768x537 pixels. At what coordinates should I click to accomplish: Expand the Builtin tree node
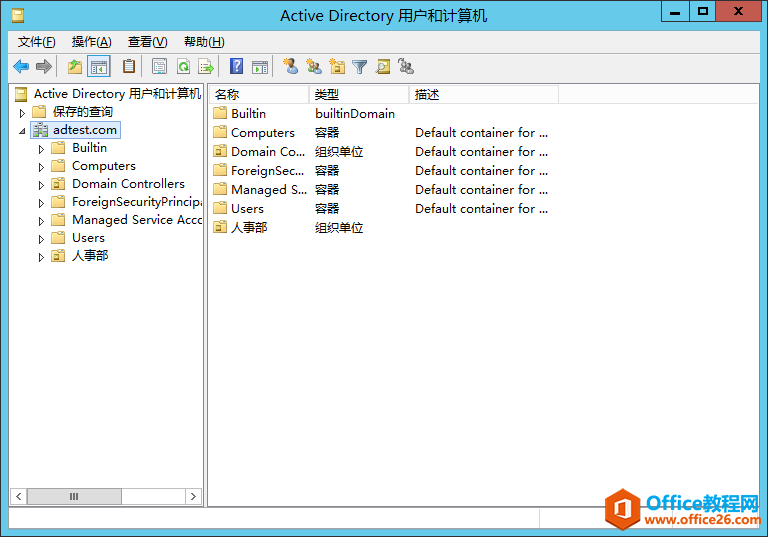(x=41, y=149)
